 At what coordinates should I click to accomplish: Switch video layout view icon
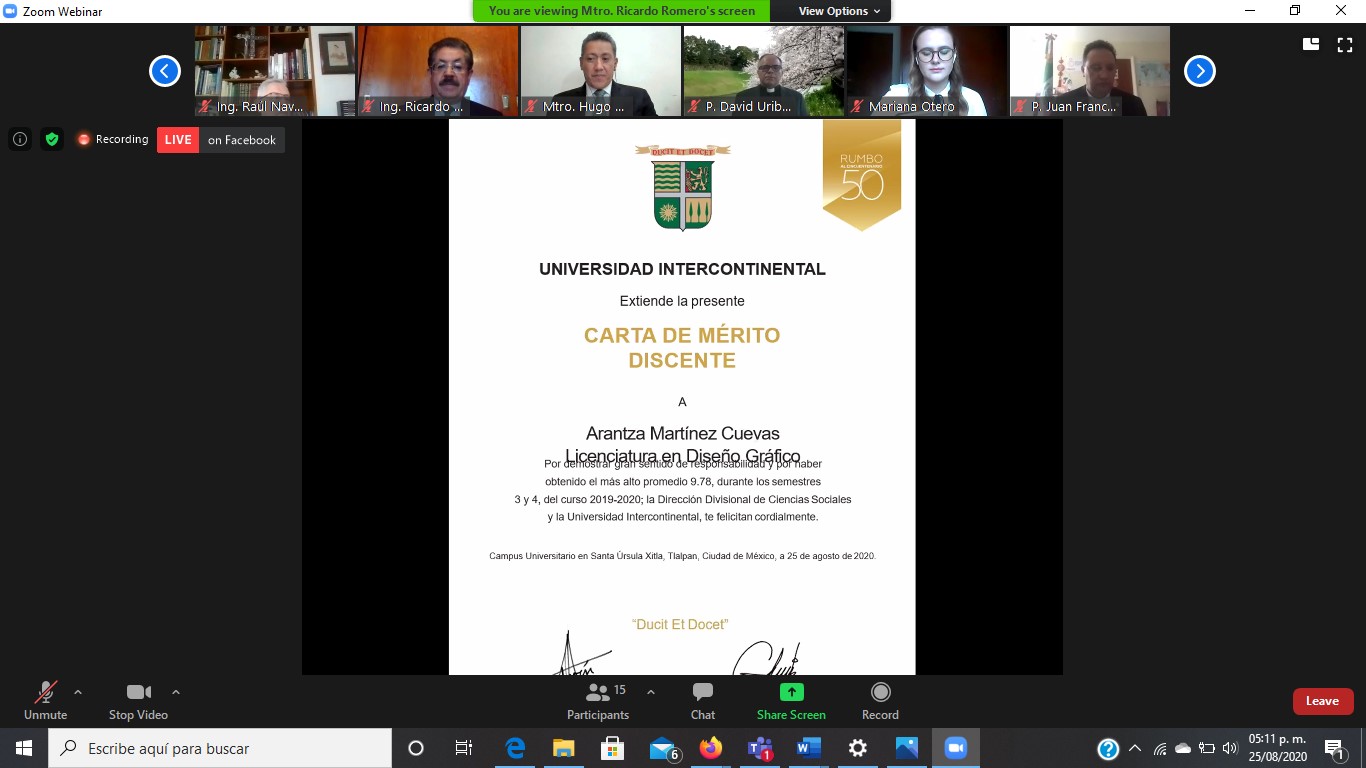coord(1311,44)
